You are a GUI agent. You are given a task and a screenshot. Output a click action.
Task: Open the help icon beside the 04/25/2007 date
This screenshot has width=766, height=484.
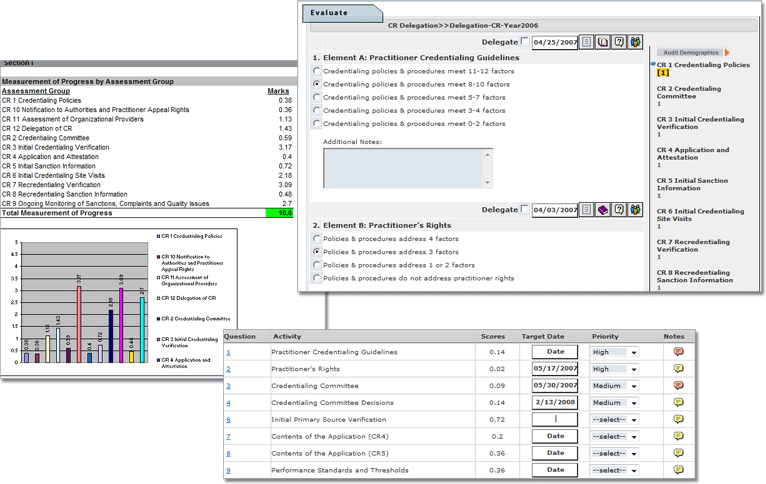tap(620, 42)
